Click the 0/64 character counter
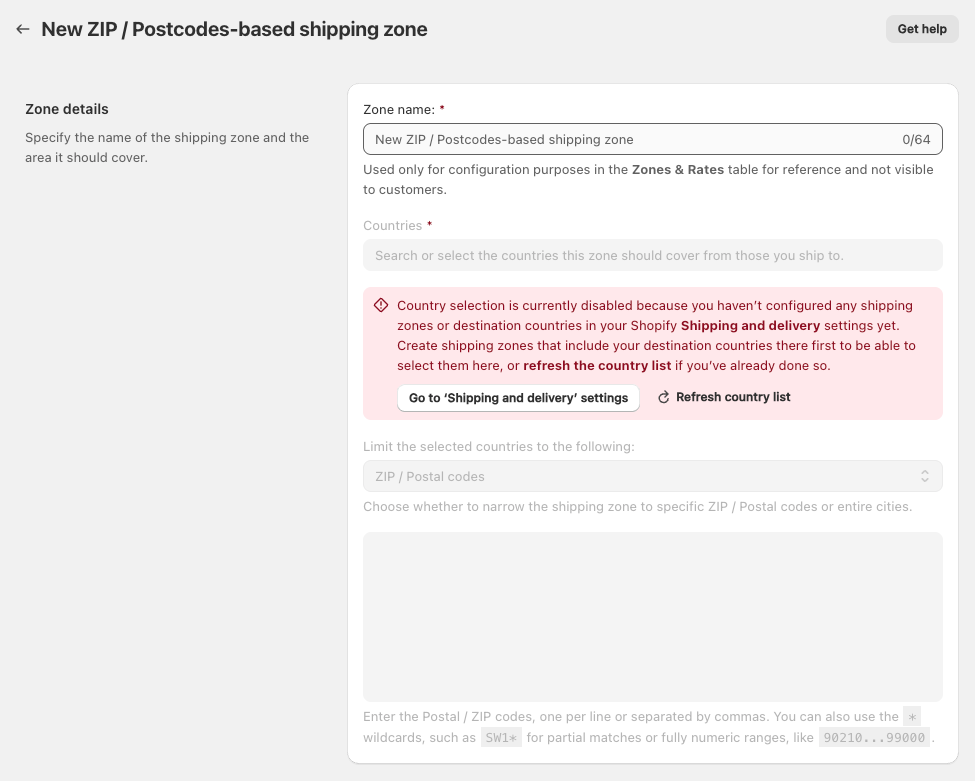 [916, 140]
